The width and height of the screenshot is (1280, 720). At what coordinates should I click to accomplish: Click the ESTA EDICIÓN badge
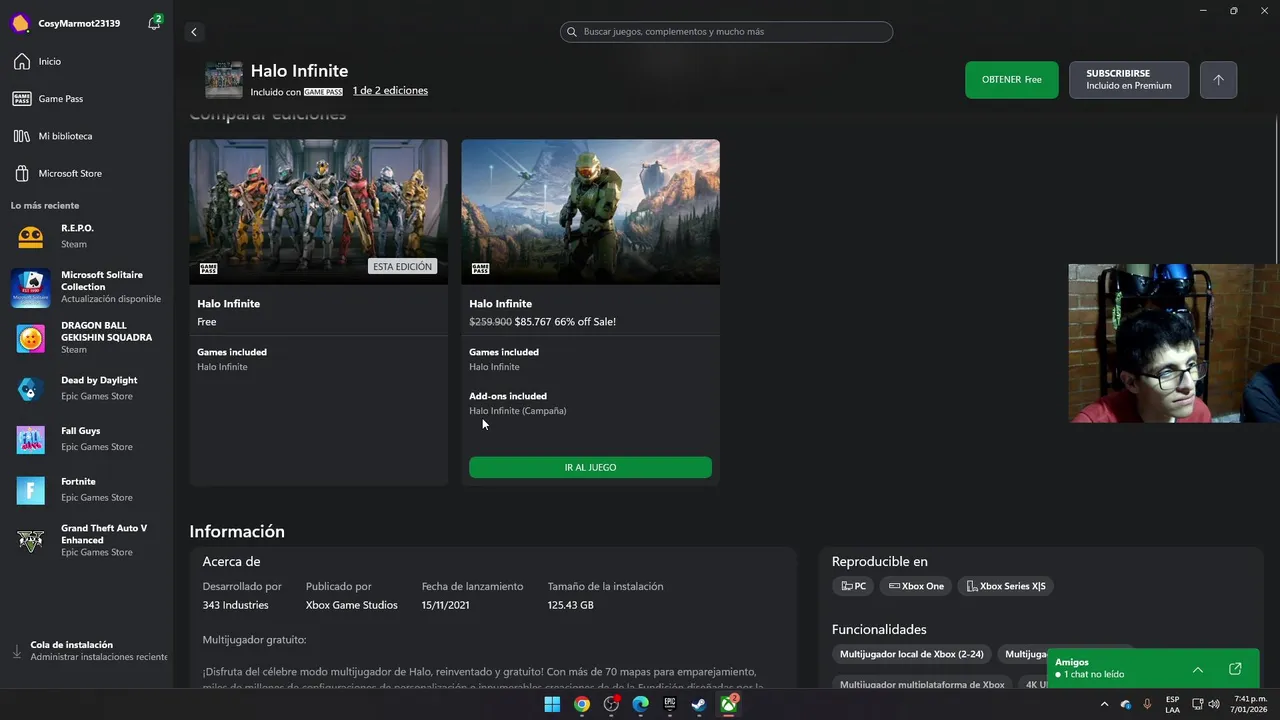[x=403, y=267]
